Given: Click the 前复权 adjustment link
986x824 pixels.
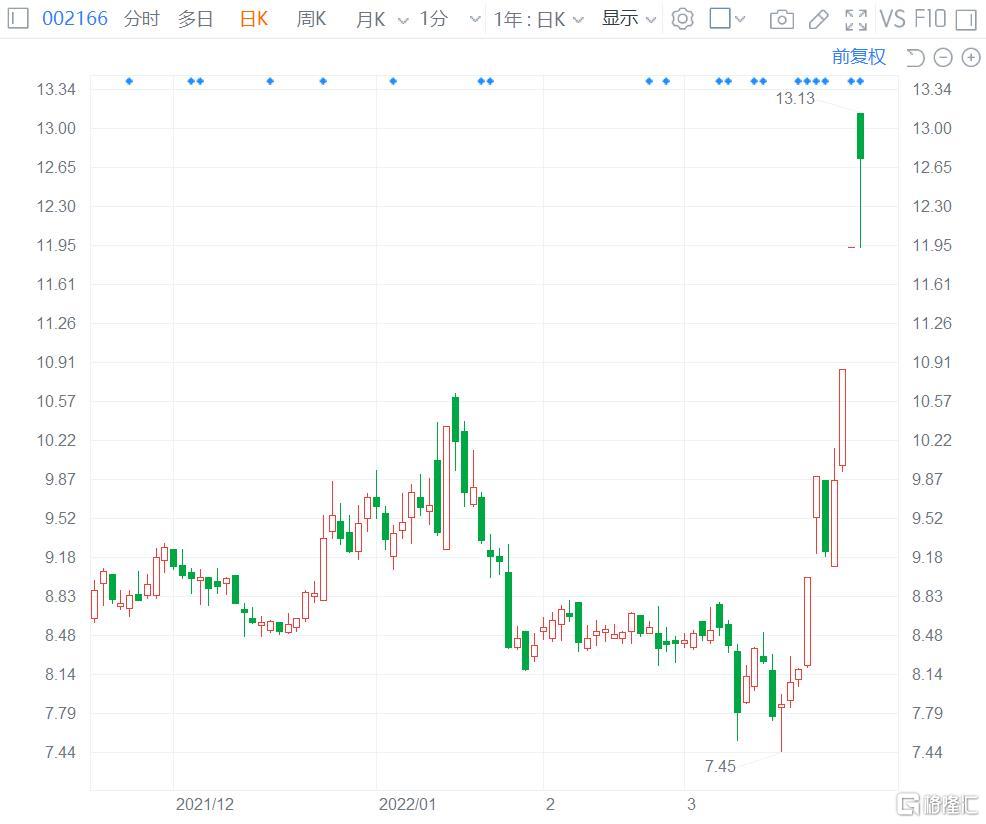Looking at the screenshot, I should coord(858,57).
